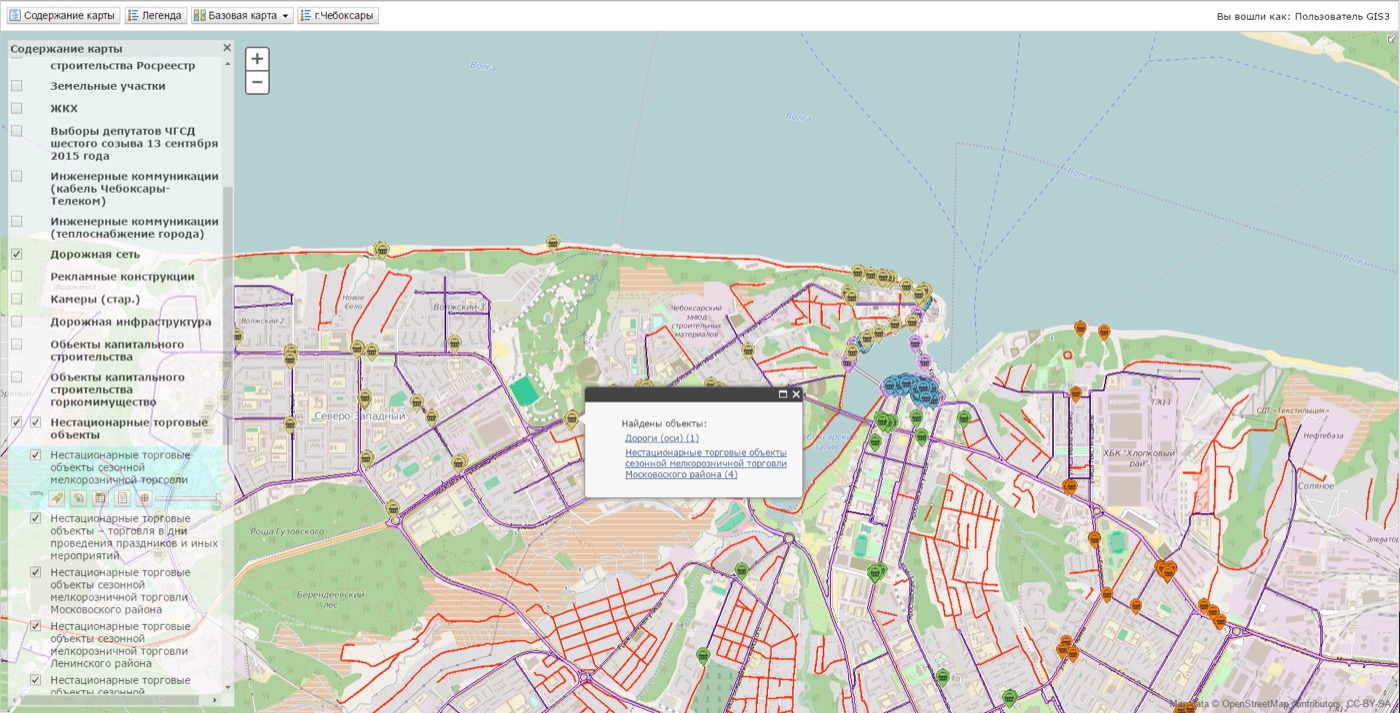Close the Содержание карты panel
This screenshot has height=713, width=1400.
click(x=227, y=48)
